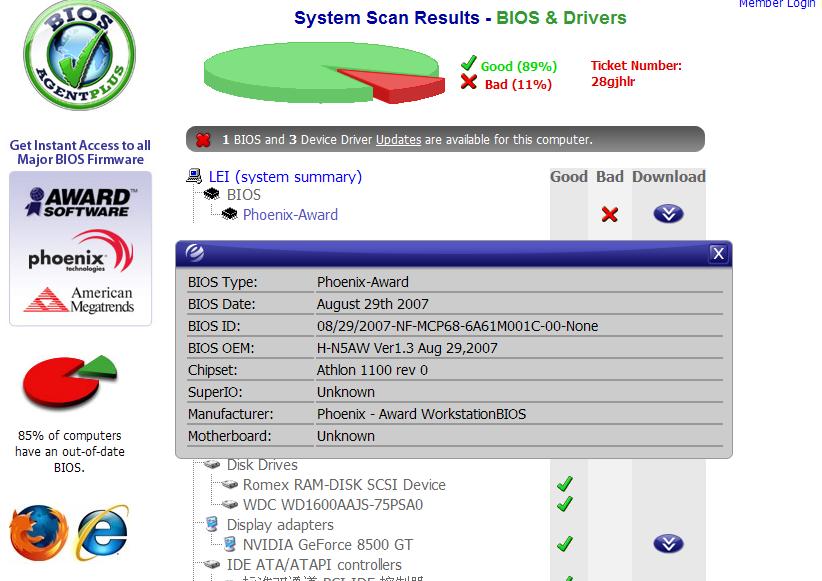
Task: Click the 85% of computers out-of-date text
Action: click(x=70, y=451)
